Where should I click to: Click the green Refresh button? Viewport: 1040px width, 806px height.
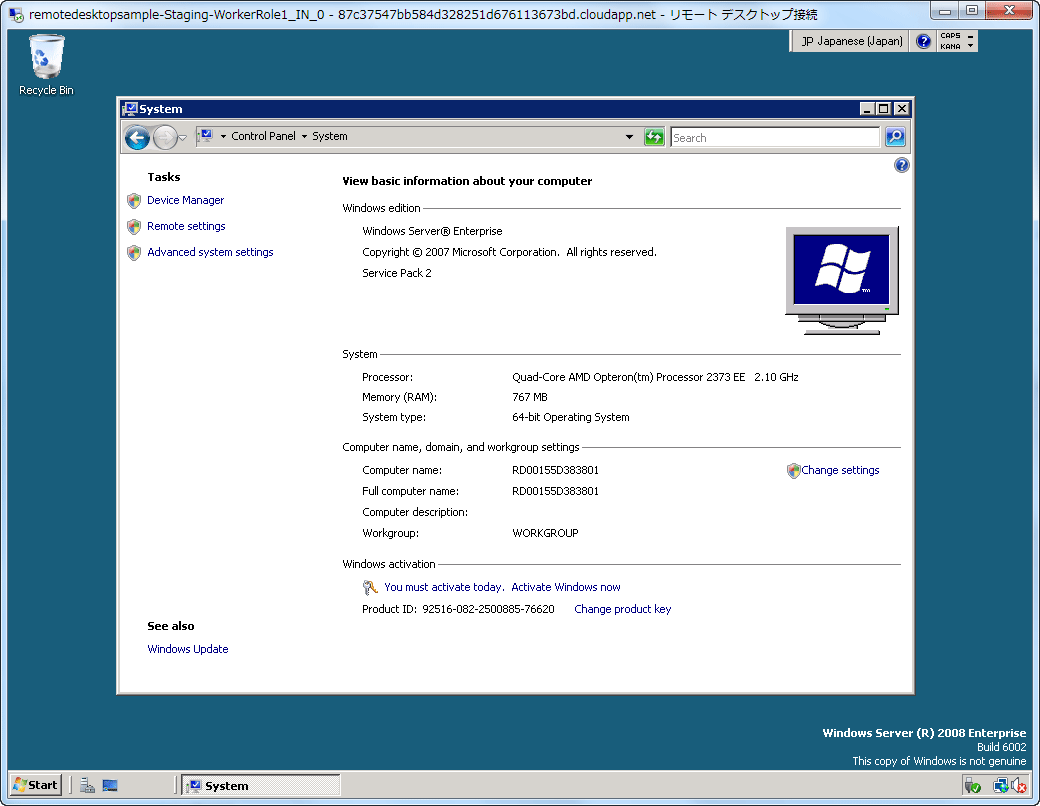[654, 137]
